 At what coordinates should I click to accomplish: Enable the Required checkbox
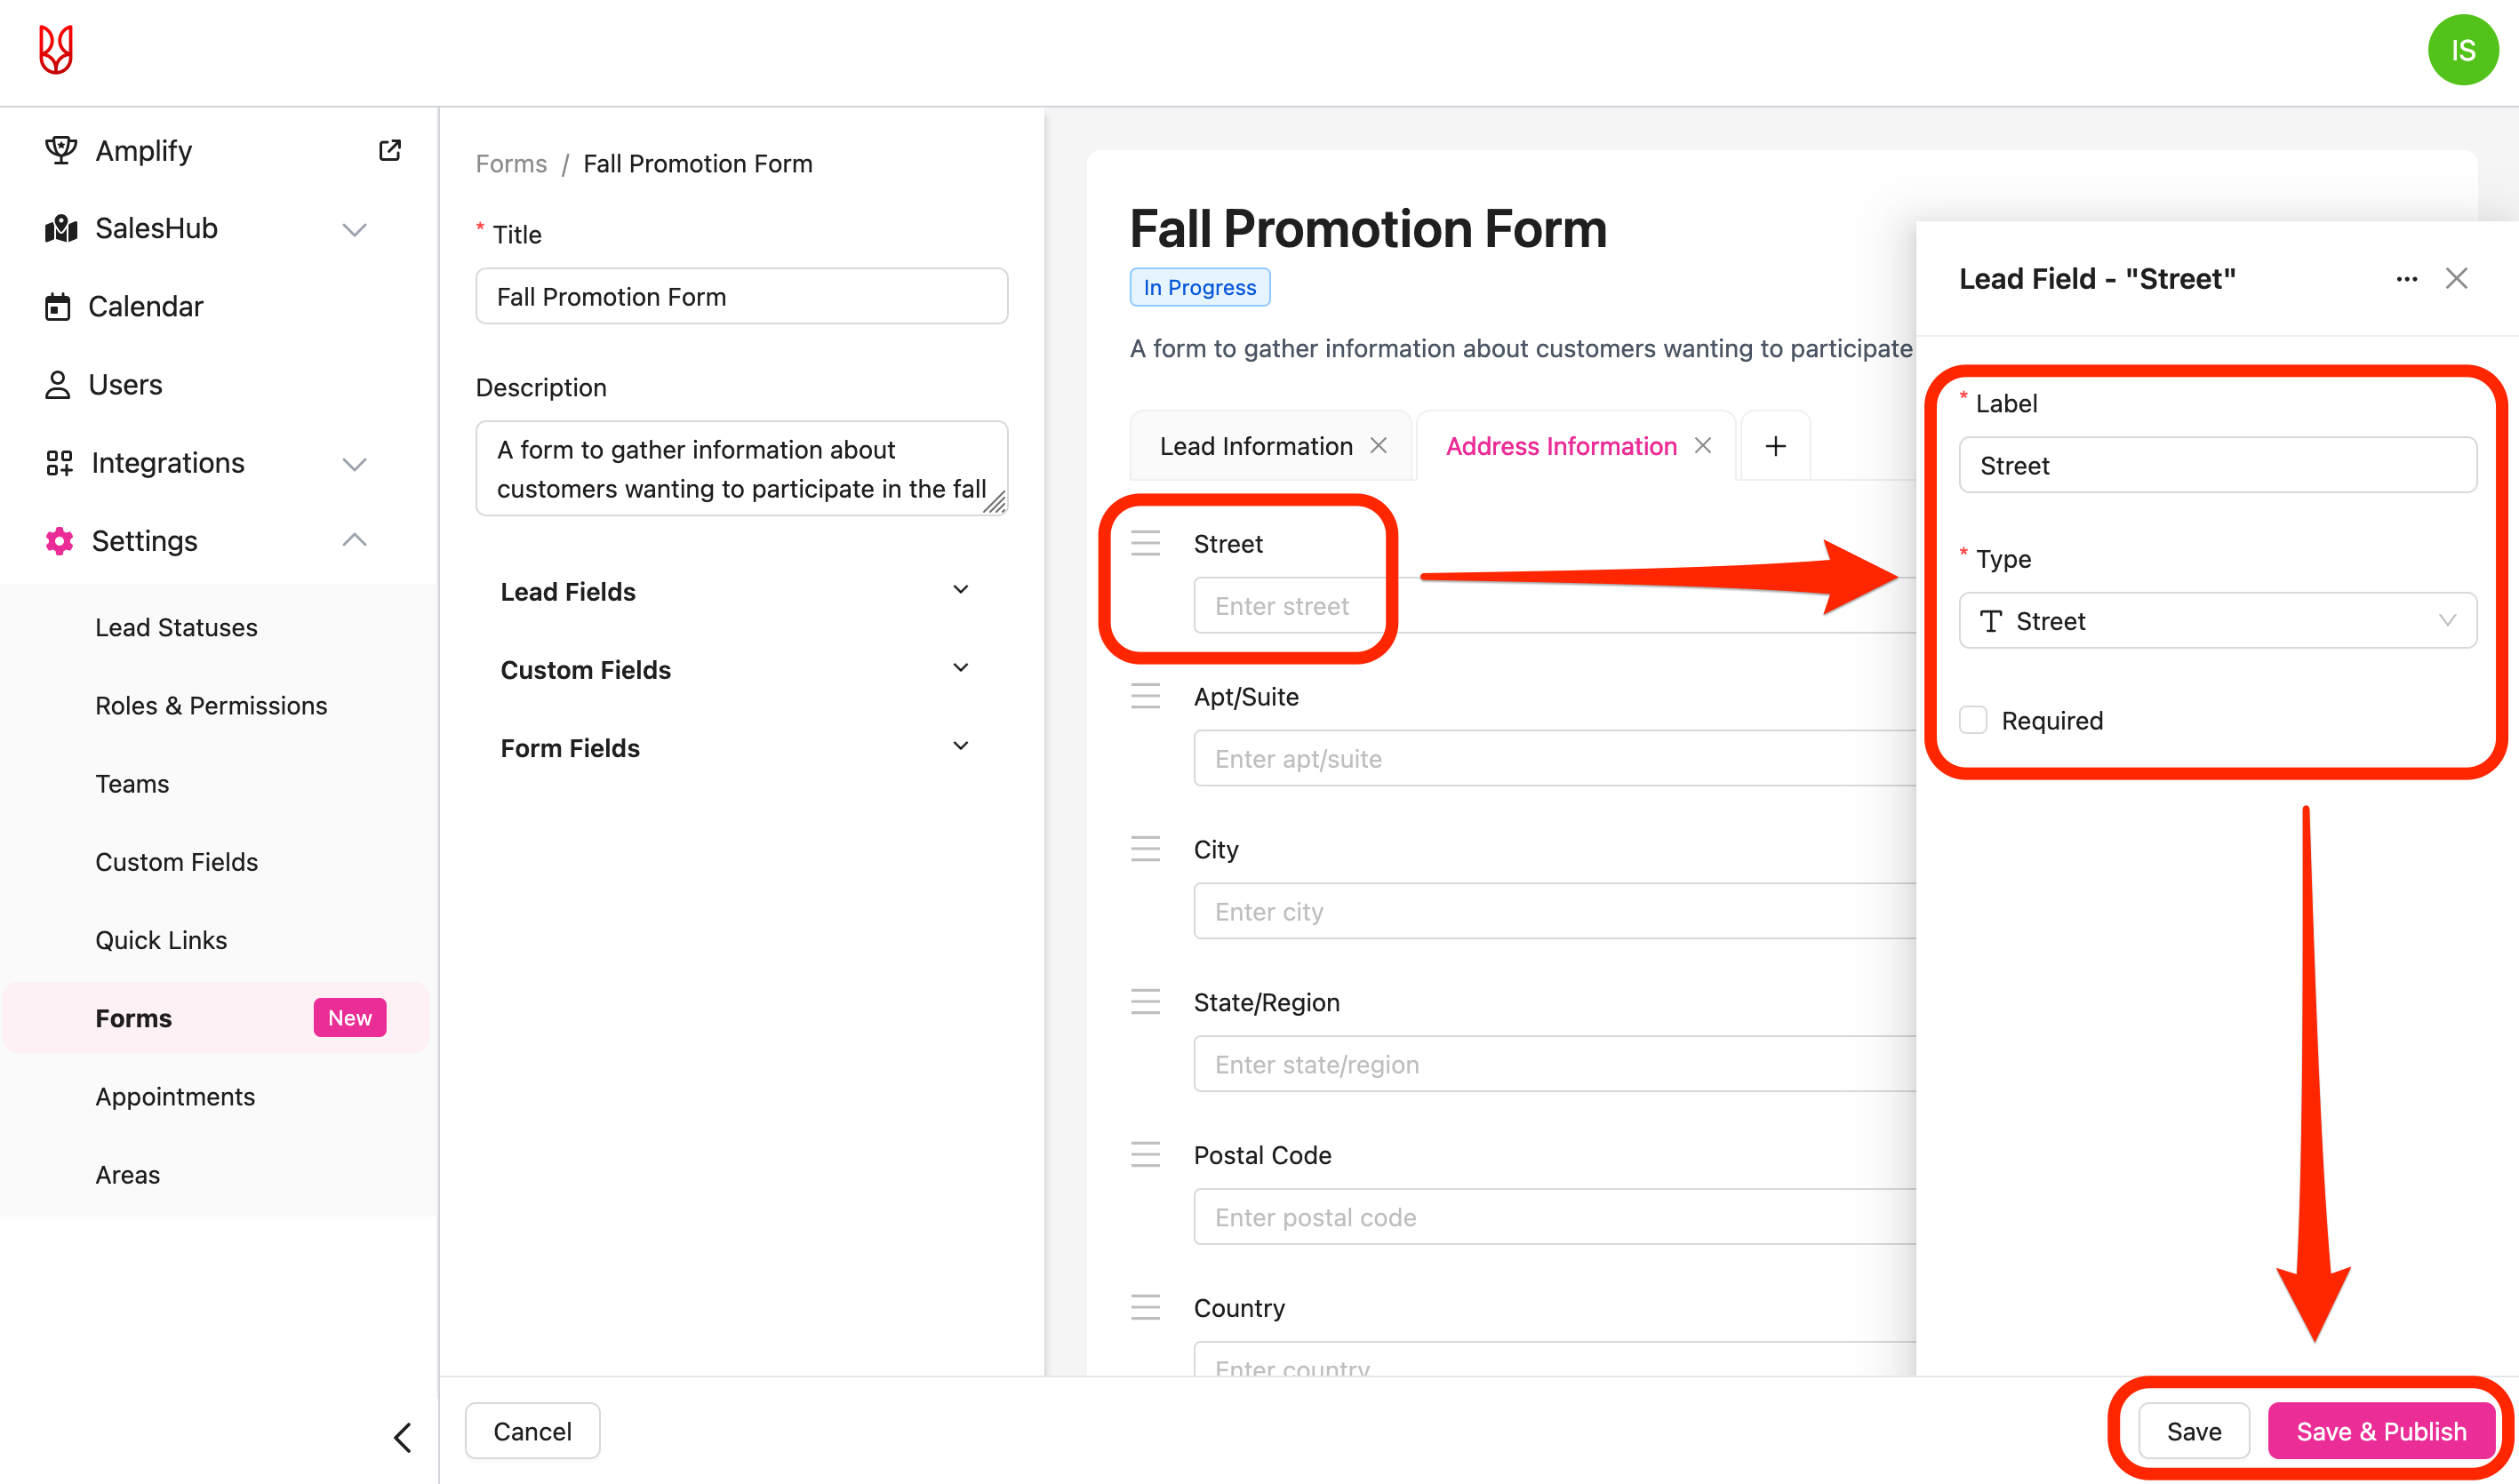[1973, 720]
